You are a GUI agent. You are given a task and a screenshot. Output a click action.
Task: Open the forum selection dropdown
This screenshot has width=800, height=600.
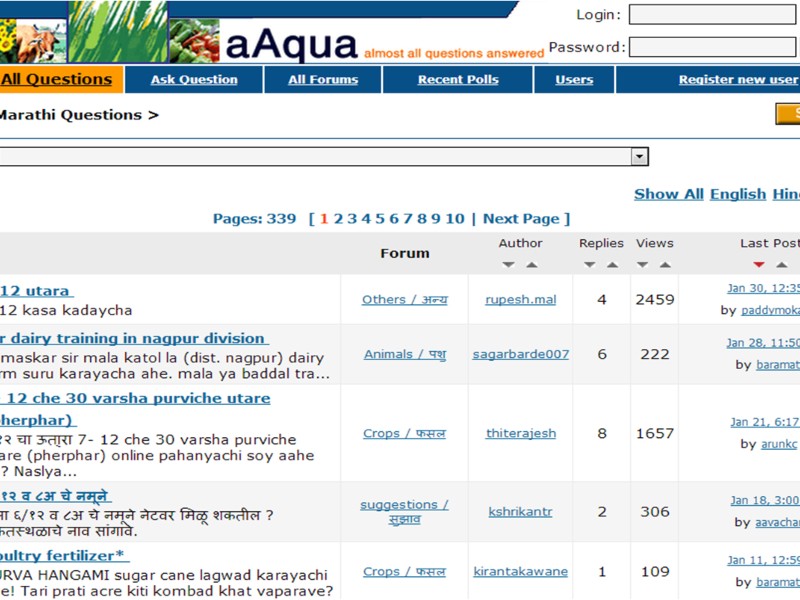click(639, 157)
